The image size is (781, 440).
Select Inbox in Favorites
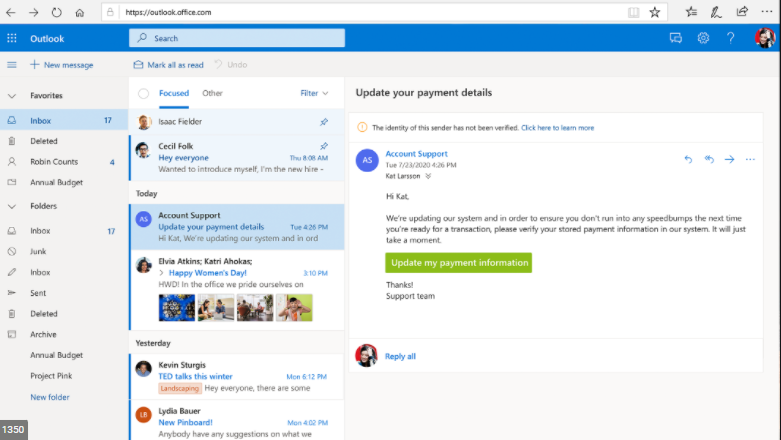64,121
